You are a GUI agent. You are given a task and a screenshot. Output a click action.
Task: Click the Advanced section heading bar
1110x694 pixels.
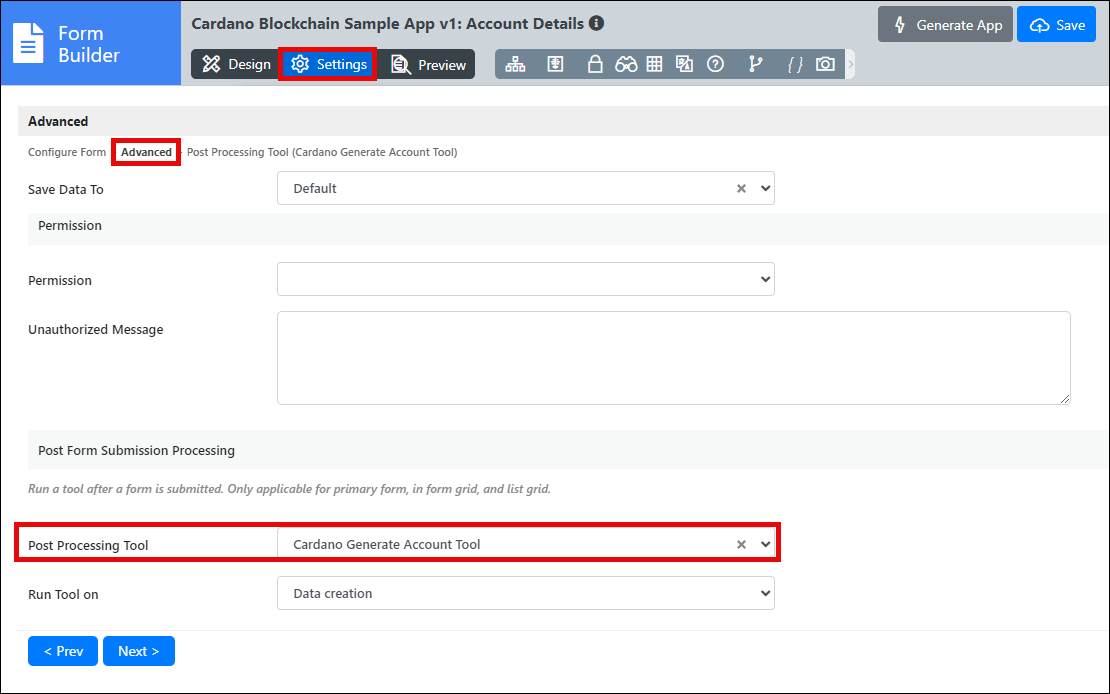click(x=563, y=121)
